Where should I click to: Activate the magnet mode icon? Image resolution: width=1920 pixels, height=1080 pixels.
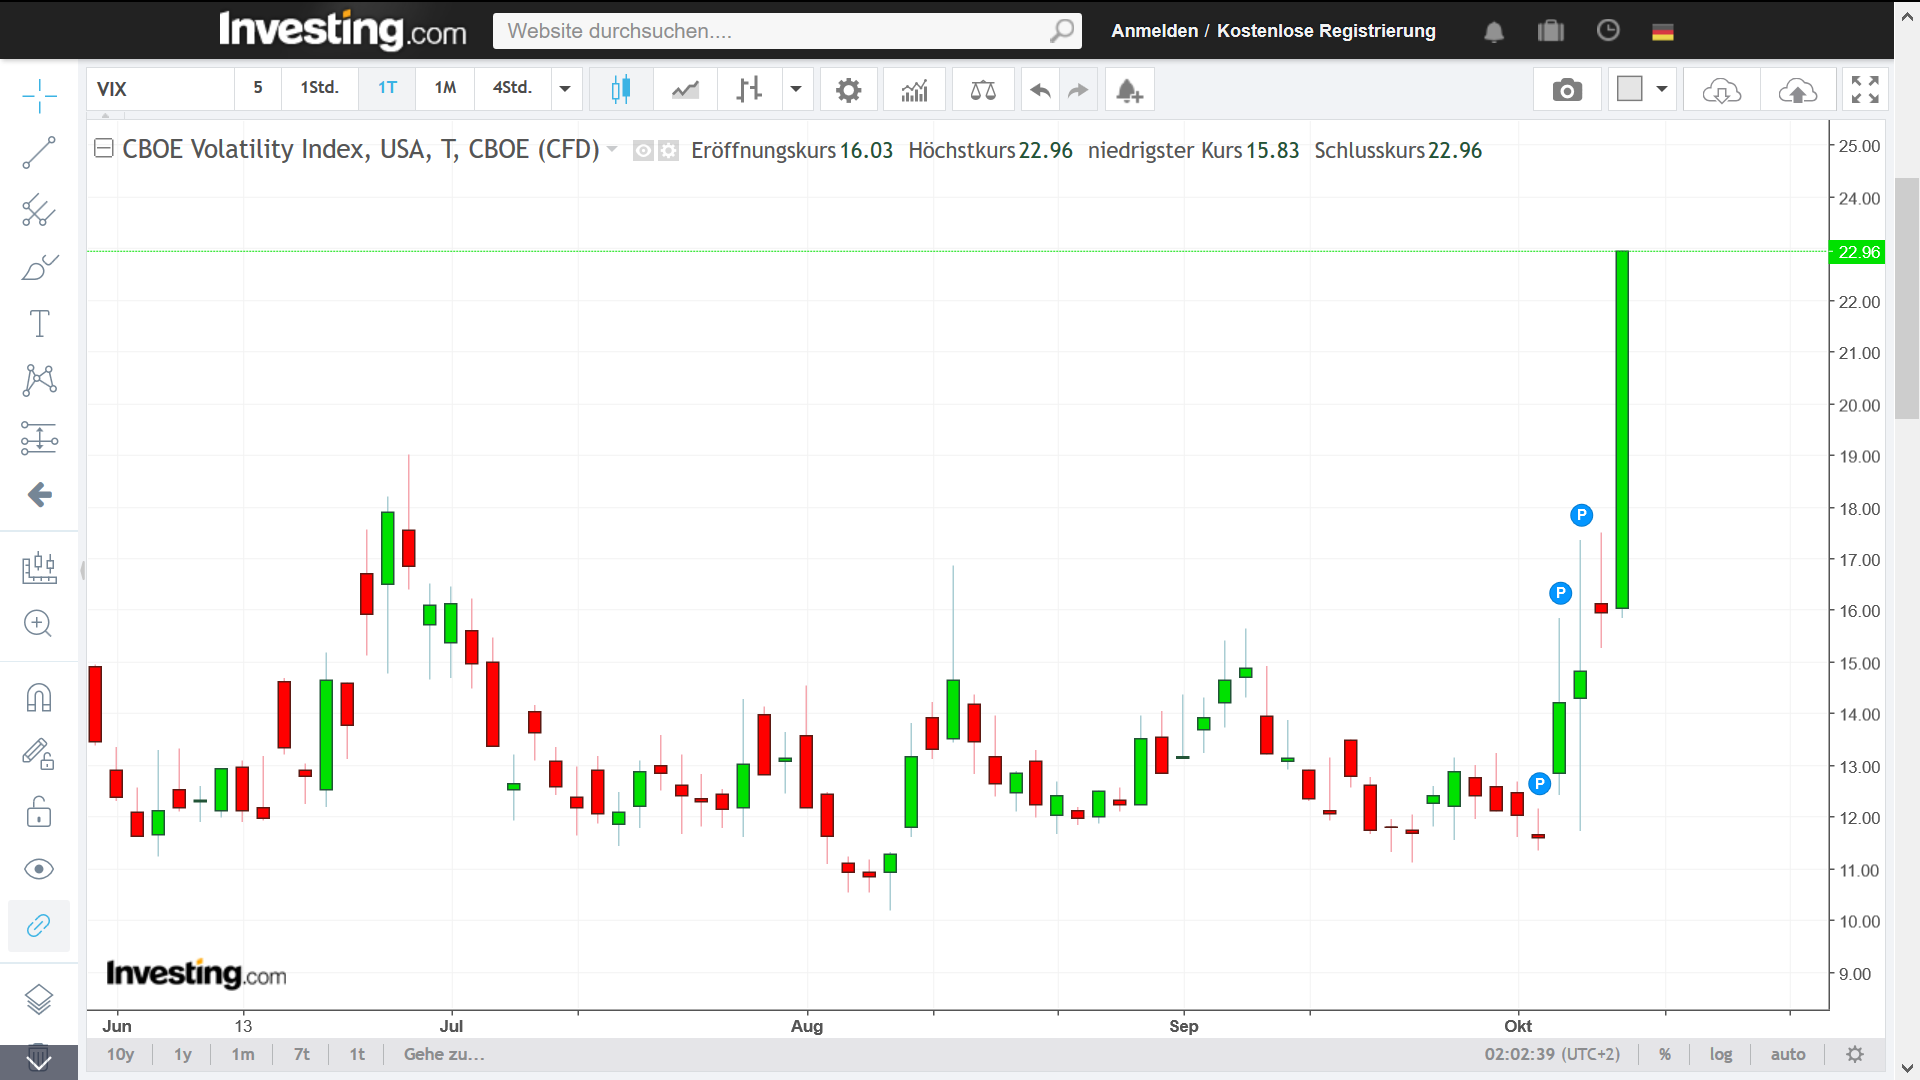point(39,697)
